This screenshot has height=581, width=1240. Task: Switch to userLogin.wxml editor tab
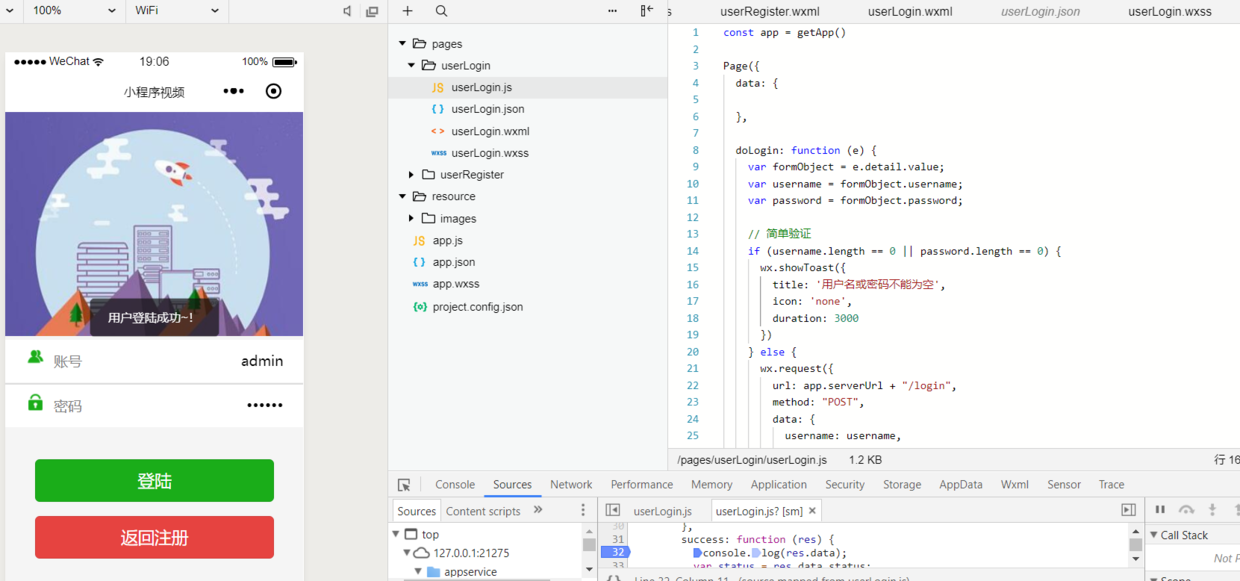(910, 12)
